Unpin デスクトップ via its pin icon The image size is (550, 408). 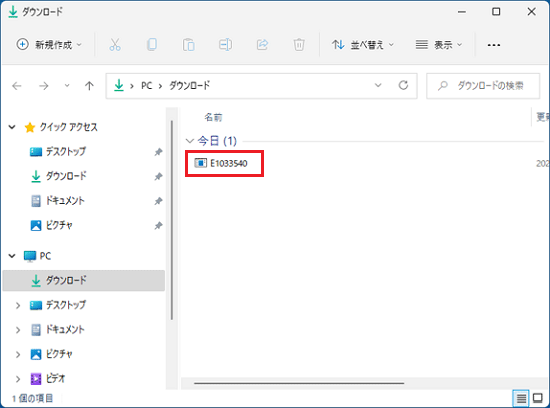coord(159,152)
